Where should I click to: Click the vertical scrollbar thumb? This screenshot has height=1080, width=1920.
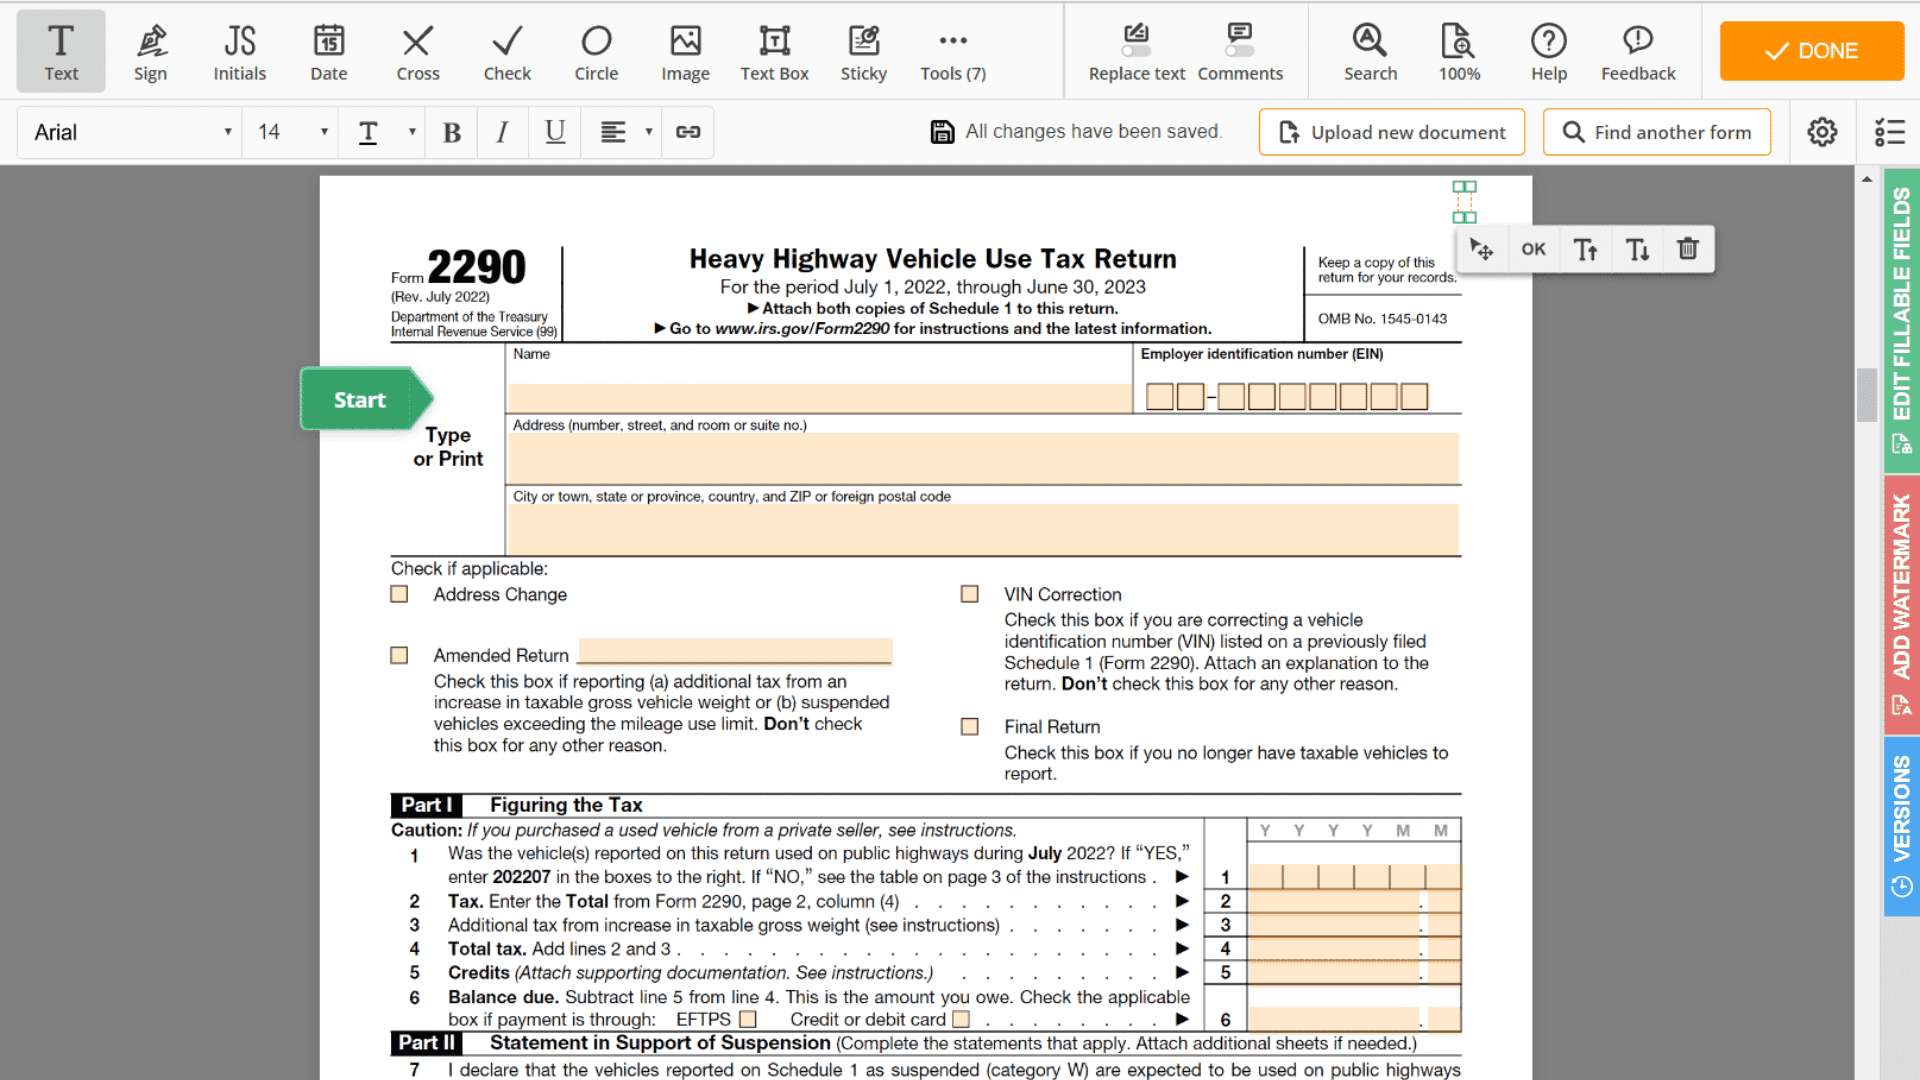click(x=1867, y=395)
